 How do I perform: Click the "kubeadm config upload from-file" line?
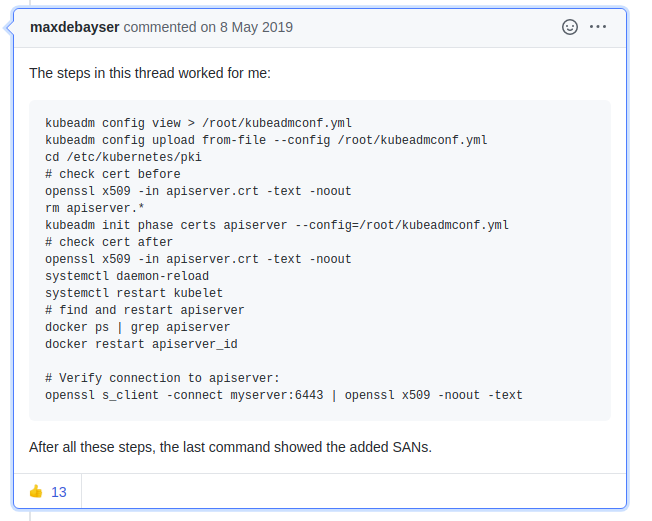pyautogui.click(x=266, y=140)
